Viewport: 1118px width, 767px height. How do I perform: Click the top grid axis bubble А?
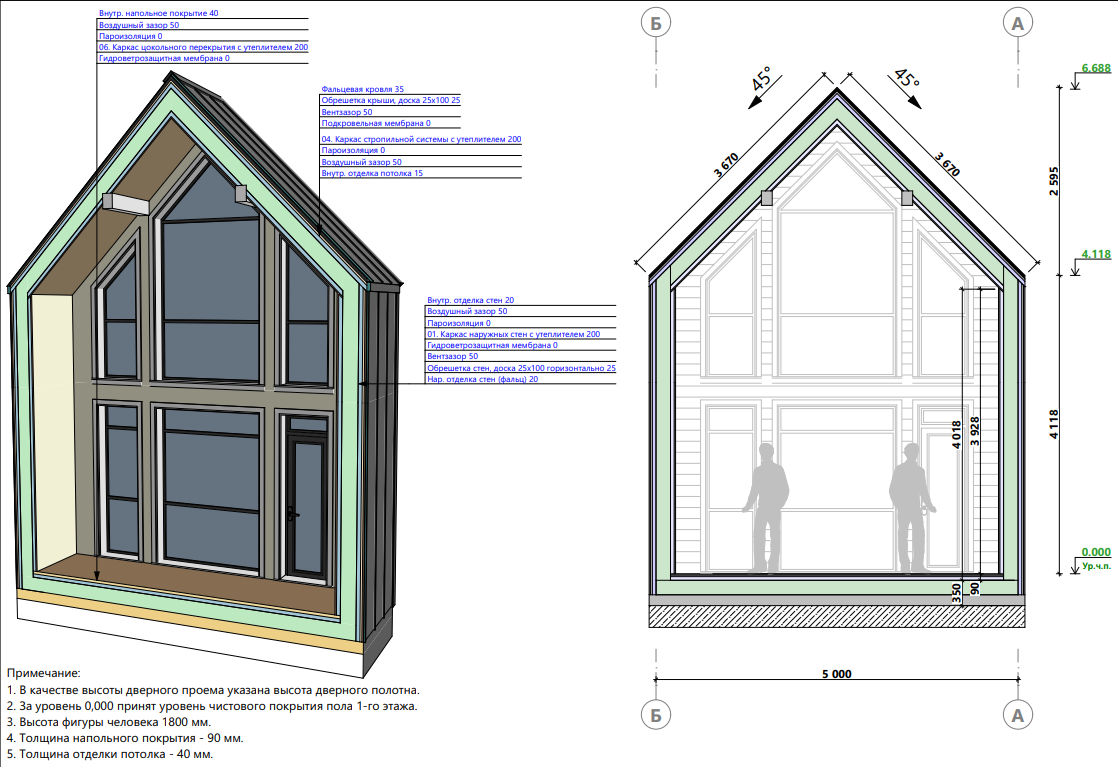(1017, 23)
